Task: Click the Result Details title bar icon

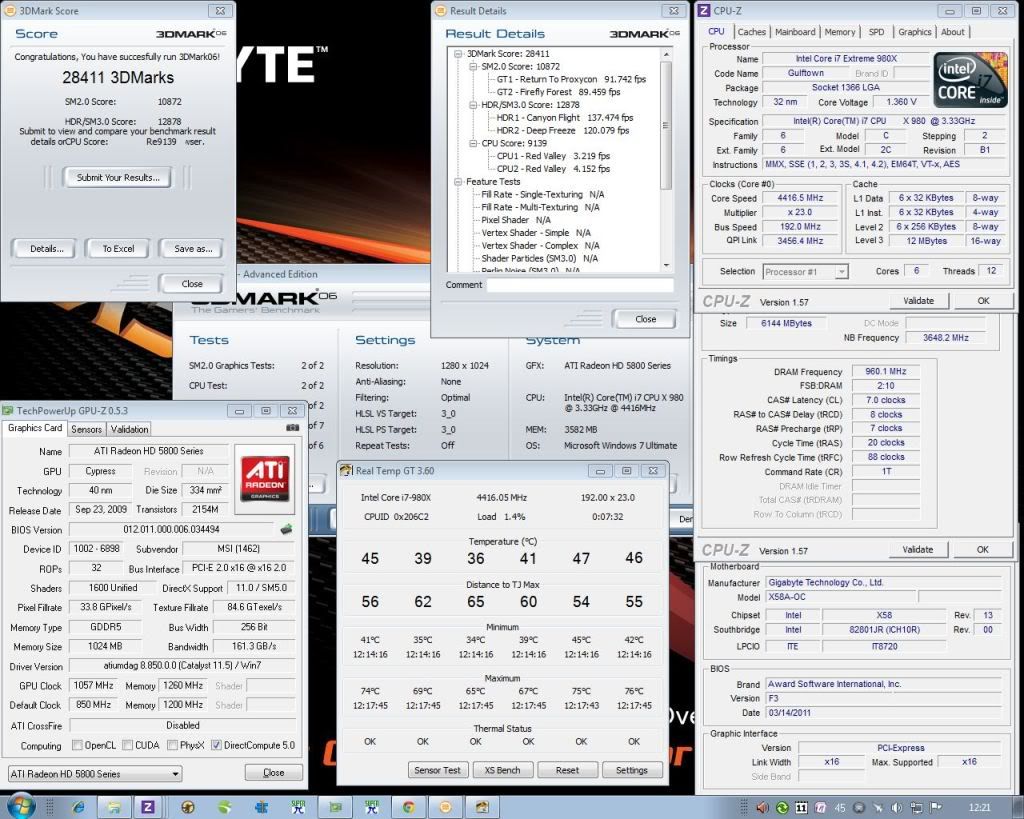Action: click(x=440, y=10)
